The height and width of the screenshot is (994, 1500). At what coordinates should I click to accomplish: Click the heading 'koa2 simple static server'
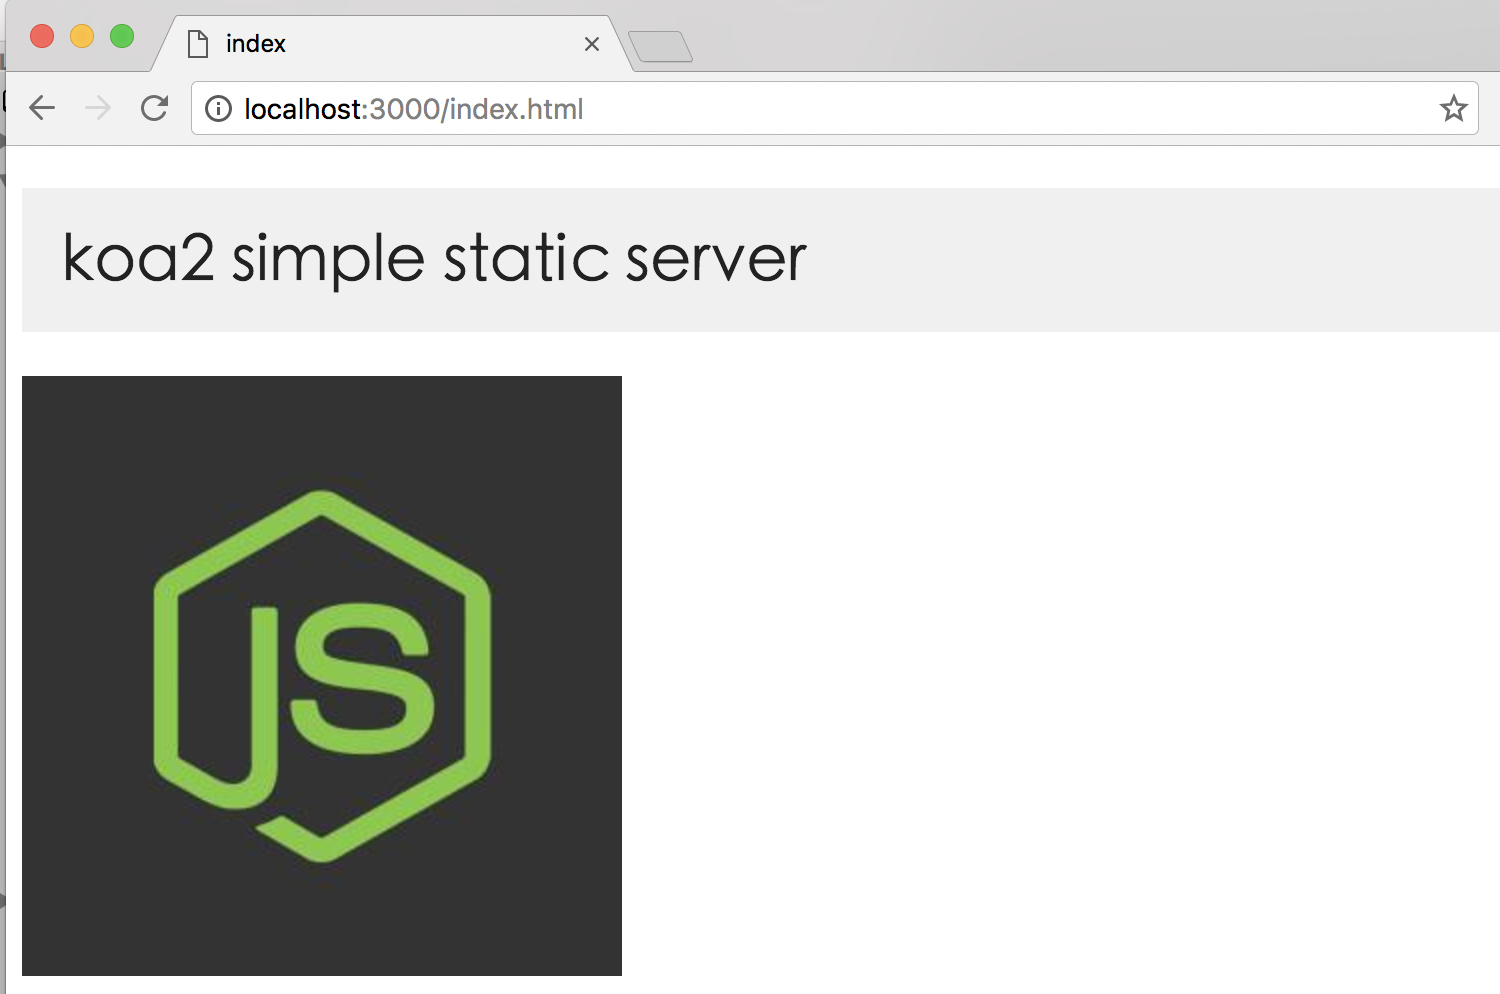point(434,258)
